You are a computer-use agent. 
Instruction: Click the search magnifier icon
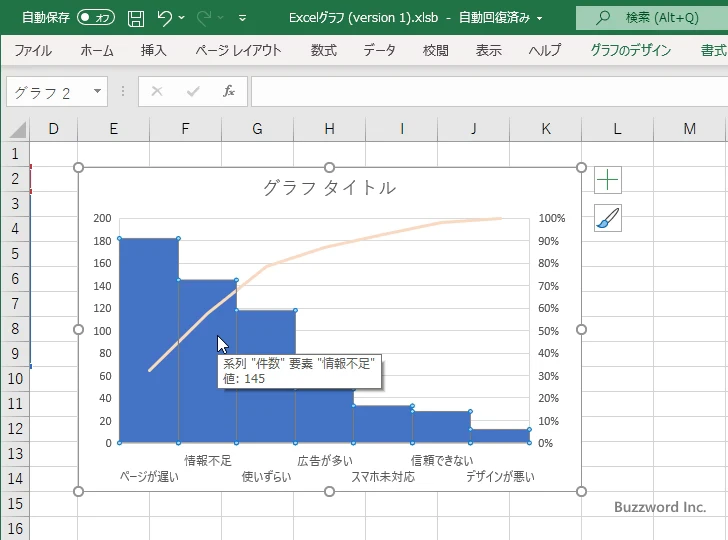(x=603, y=18)
